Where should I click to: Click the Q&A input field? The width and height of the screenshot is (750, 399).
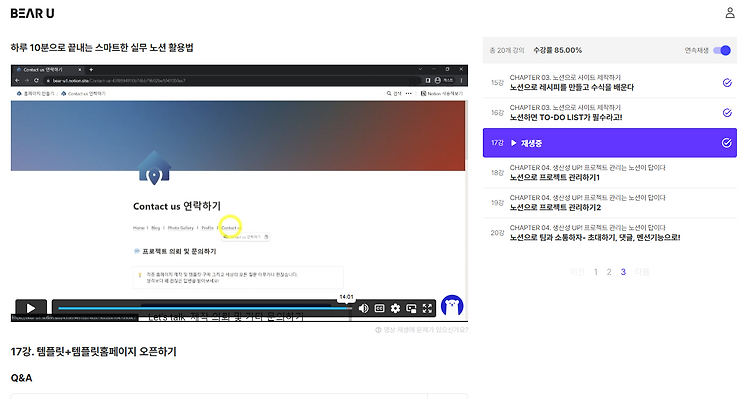(219, 396)
